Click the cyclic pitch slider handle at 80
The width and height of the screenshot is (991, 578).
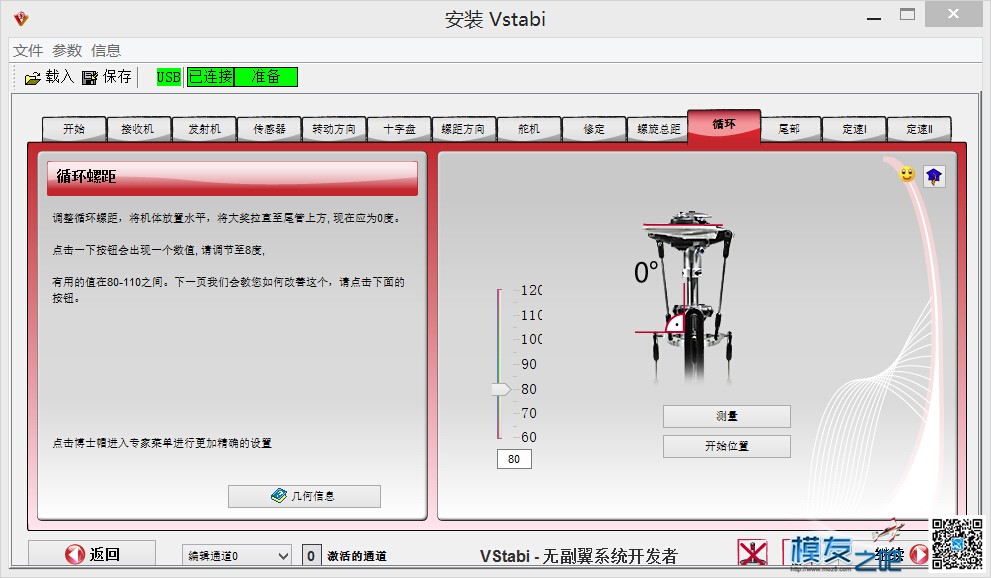(x=501, y=389)
